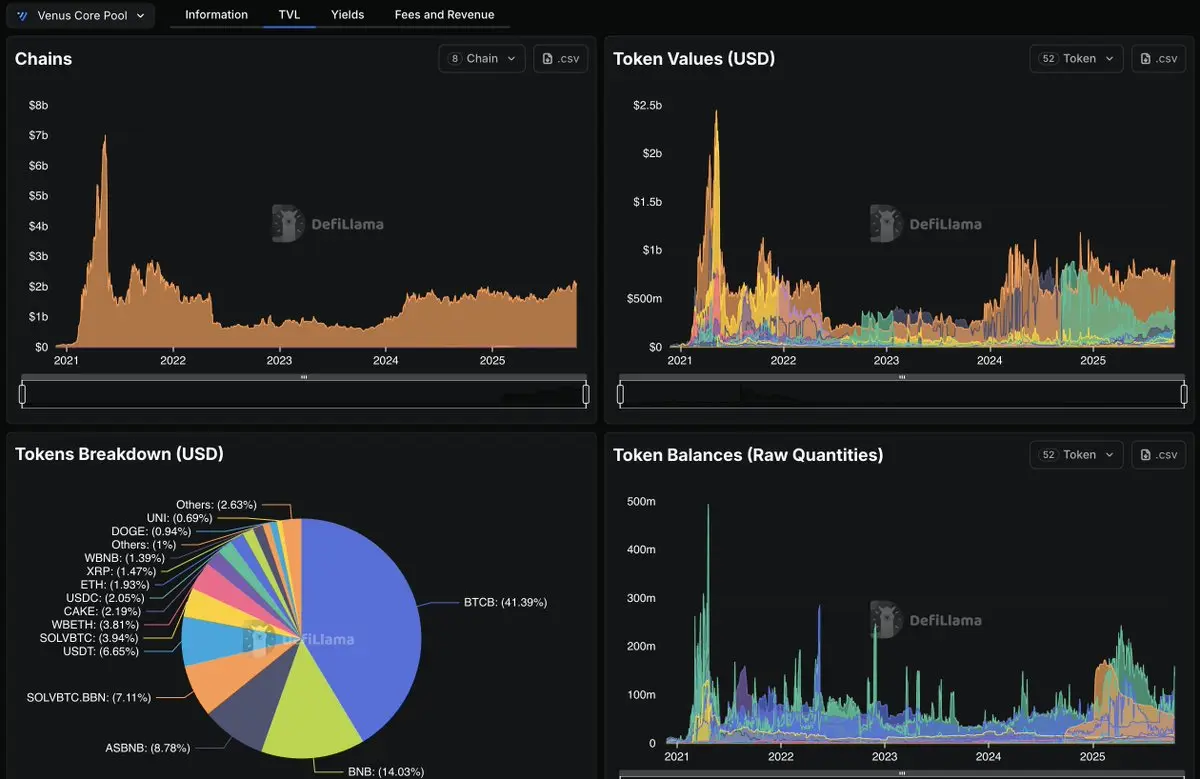
Task: Open the 52 Token dropdown in Token Balances
Action: [1076, 455]
